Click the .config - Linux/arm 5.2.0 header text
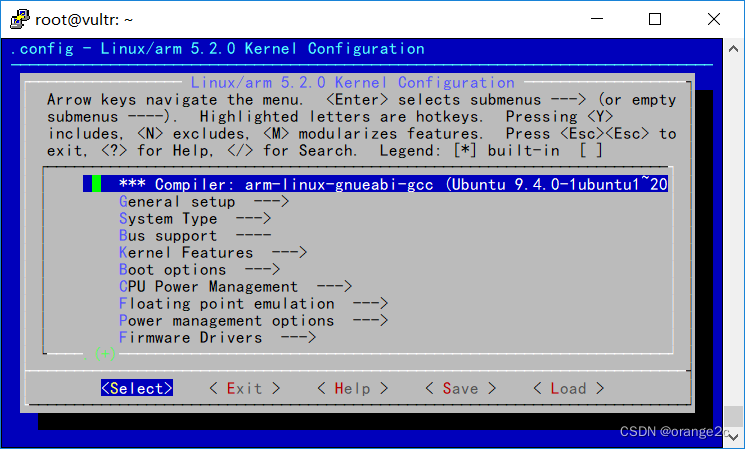Viewport: 745px width, 449px height. tap(217, 48)
